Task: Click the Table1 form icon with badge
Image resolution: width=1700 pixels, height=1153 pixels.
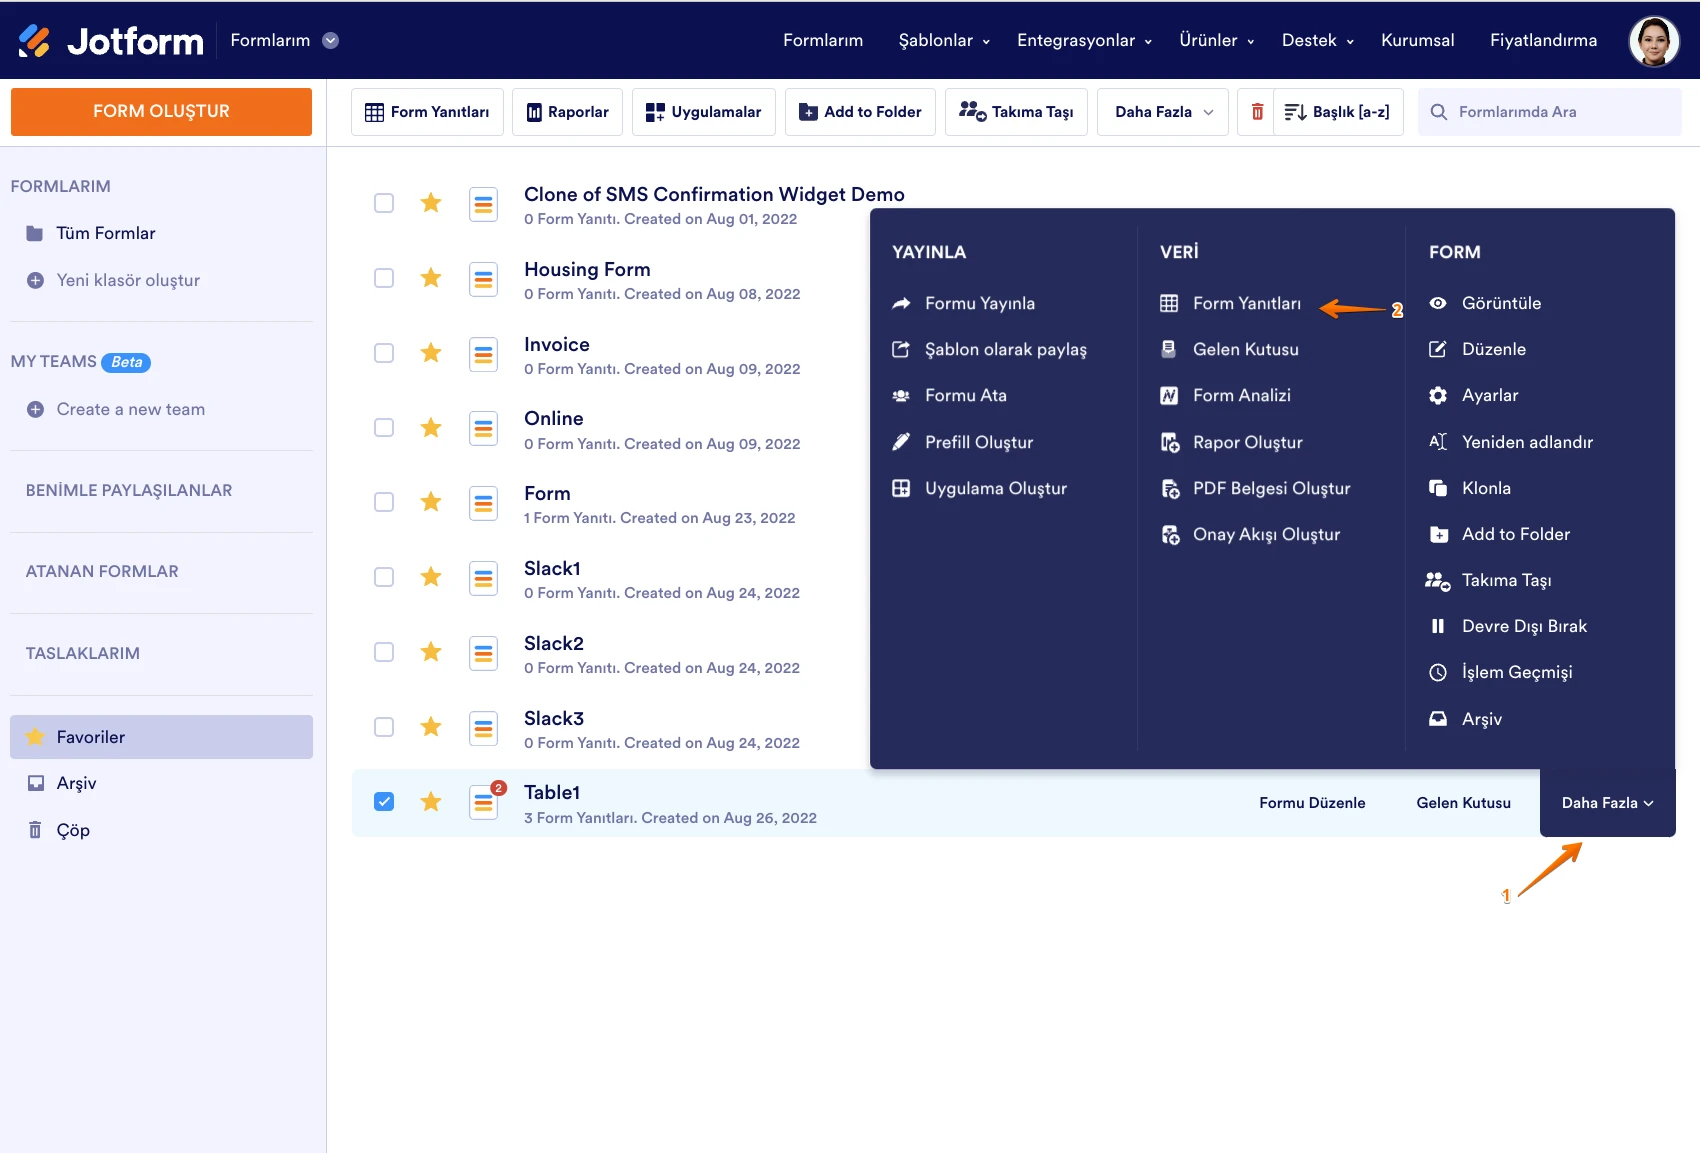Action: 484,802
